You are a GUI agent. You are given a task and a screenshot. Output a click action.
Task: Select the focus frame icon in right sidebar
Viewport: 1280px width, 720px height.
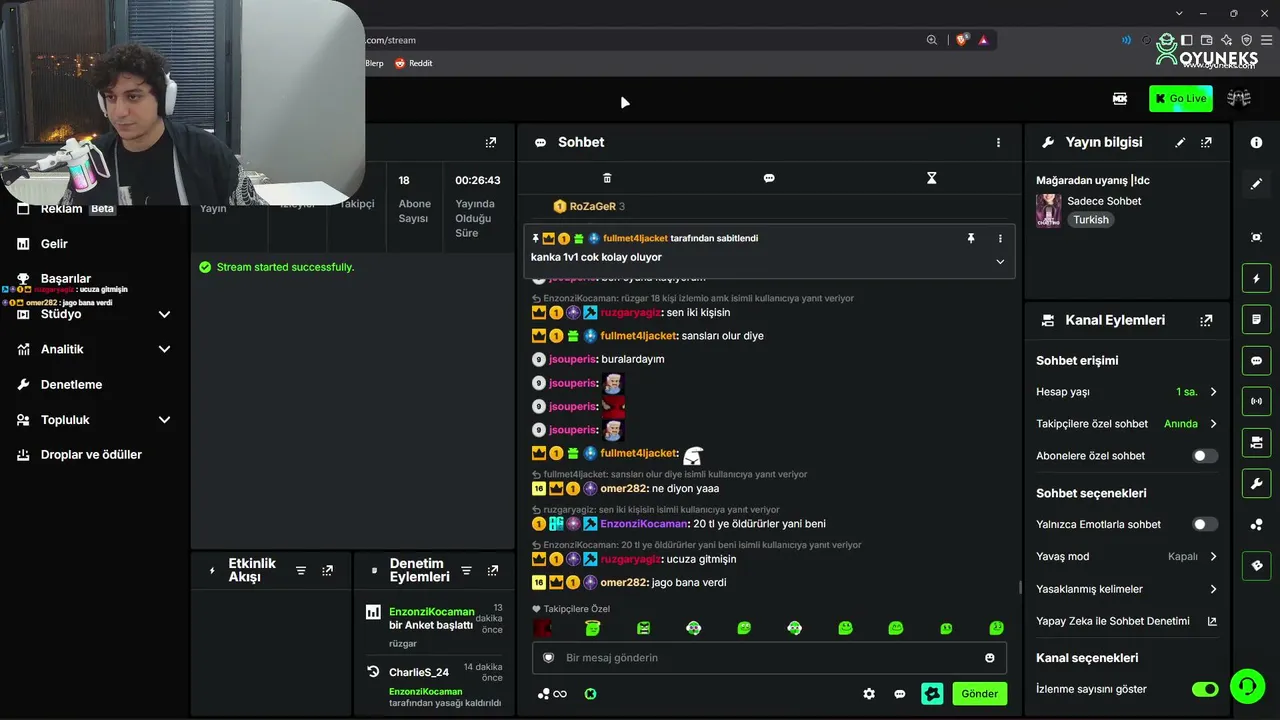pyautogui.click(x=1256, y=237)
